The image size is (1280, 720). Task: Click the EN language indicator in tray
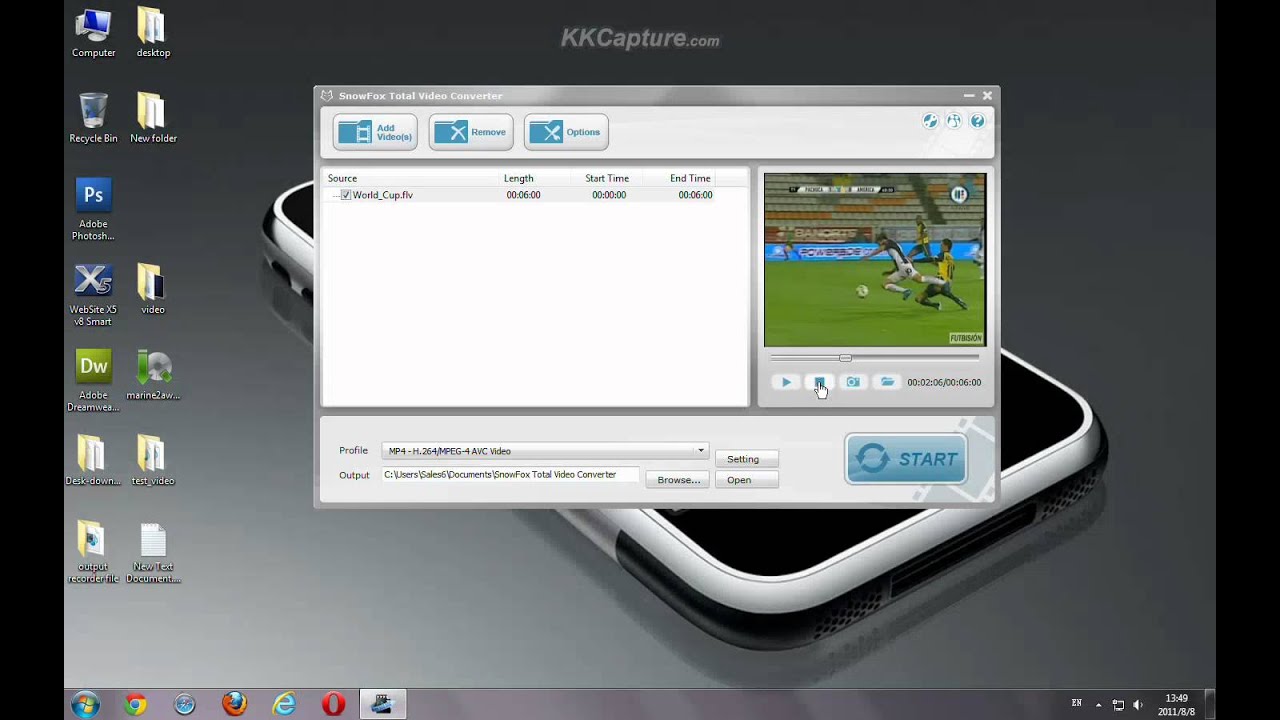(x=1077, y=704)
